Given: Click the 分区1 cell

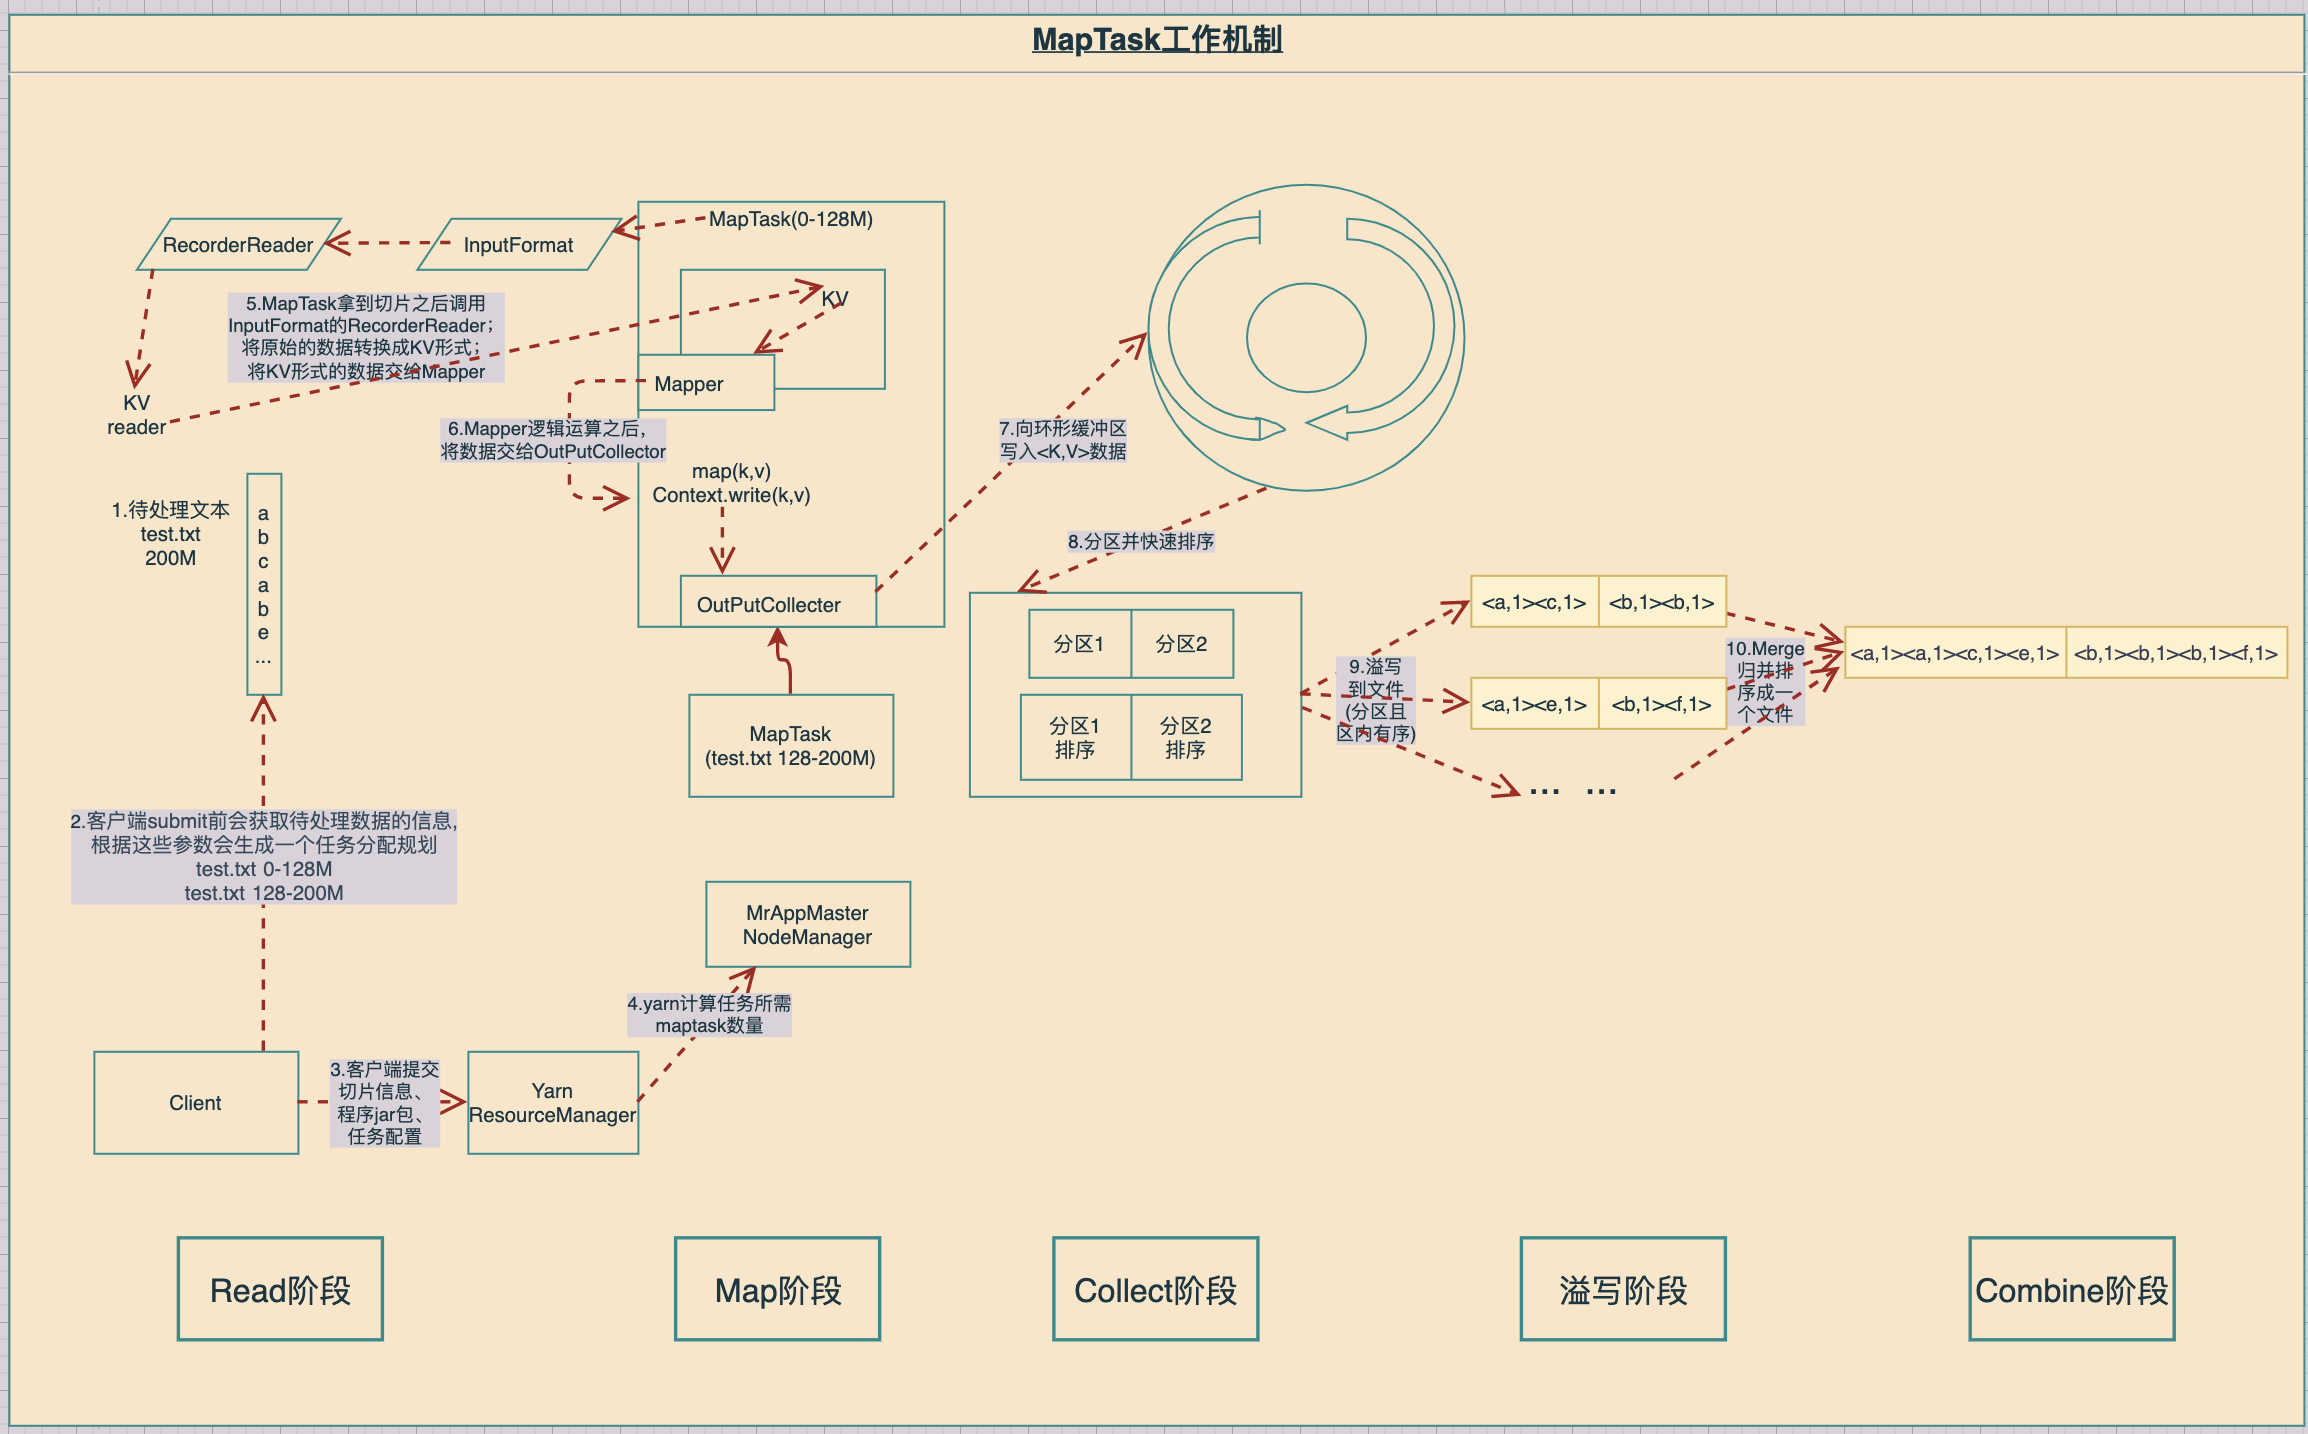Looking at the screenshot, I should pos(1079,644).
